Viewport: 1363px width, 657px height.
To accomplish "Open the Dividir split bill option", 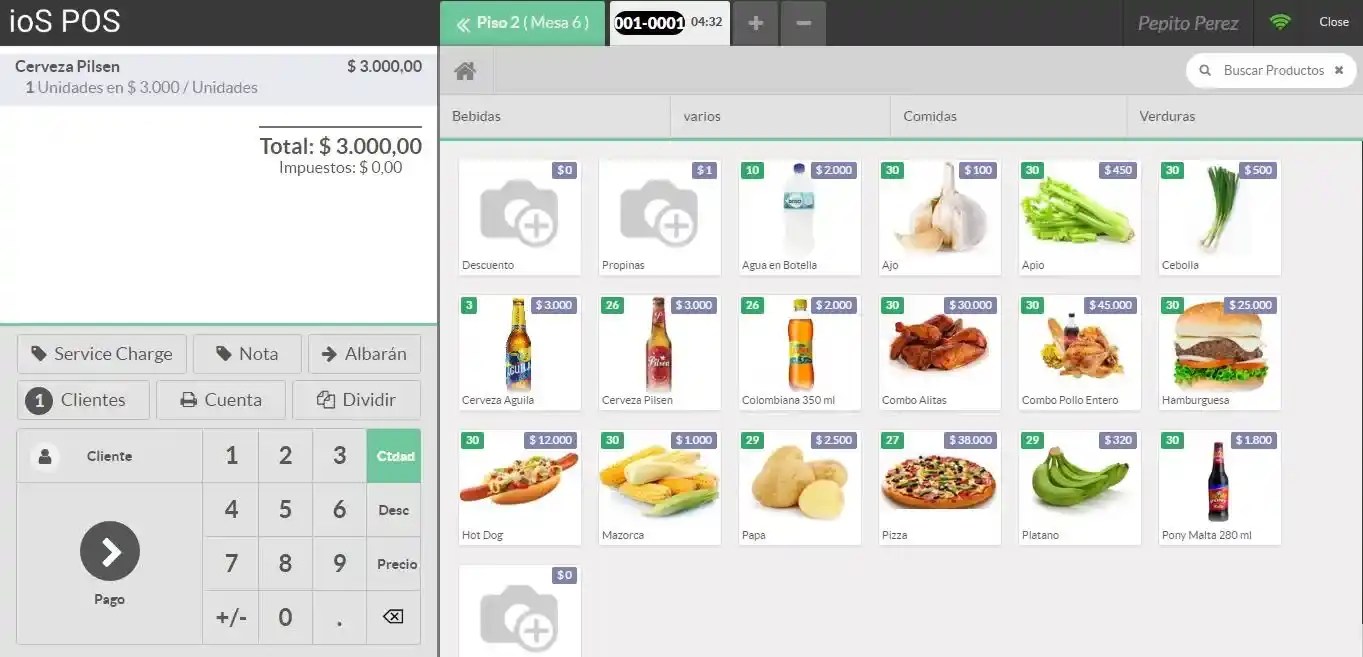I will [x=356, y=400].
